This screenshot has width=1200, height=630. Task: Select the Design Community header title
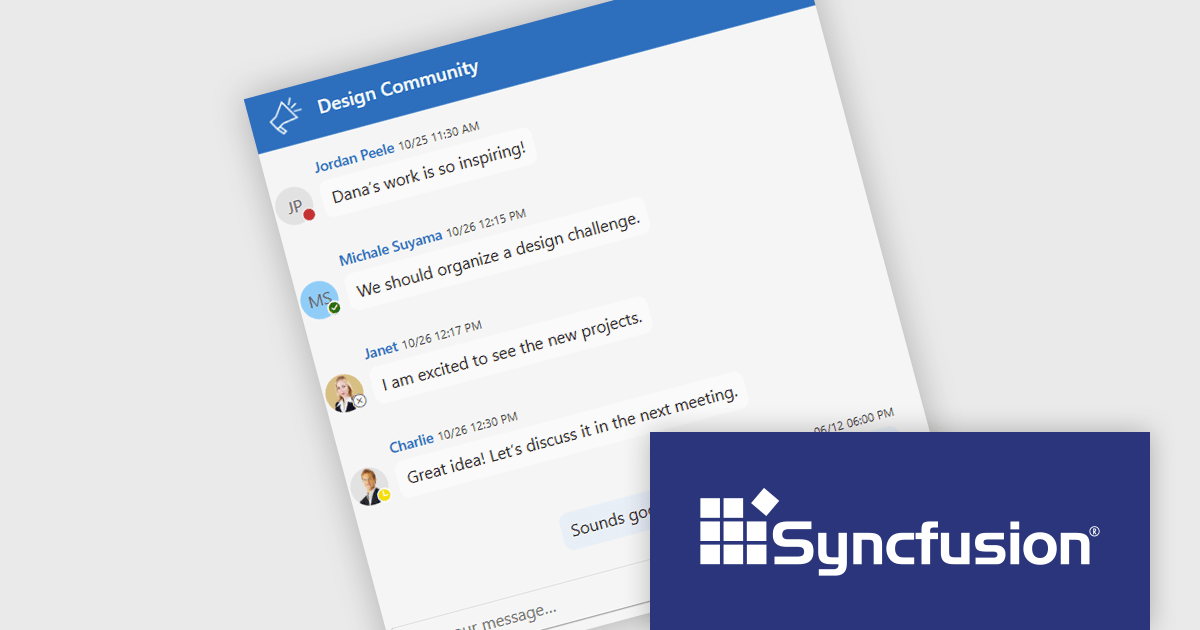[x=398, y=85]
